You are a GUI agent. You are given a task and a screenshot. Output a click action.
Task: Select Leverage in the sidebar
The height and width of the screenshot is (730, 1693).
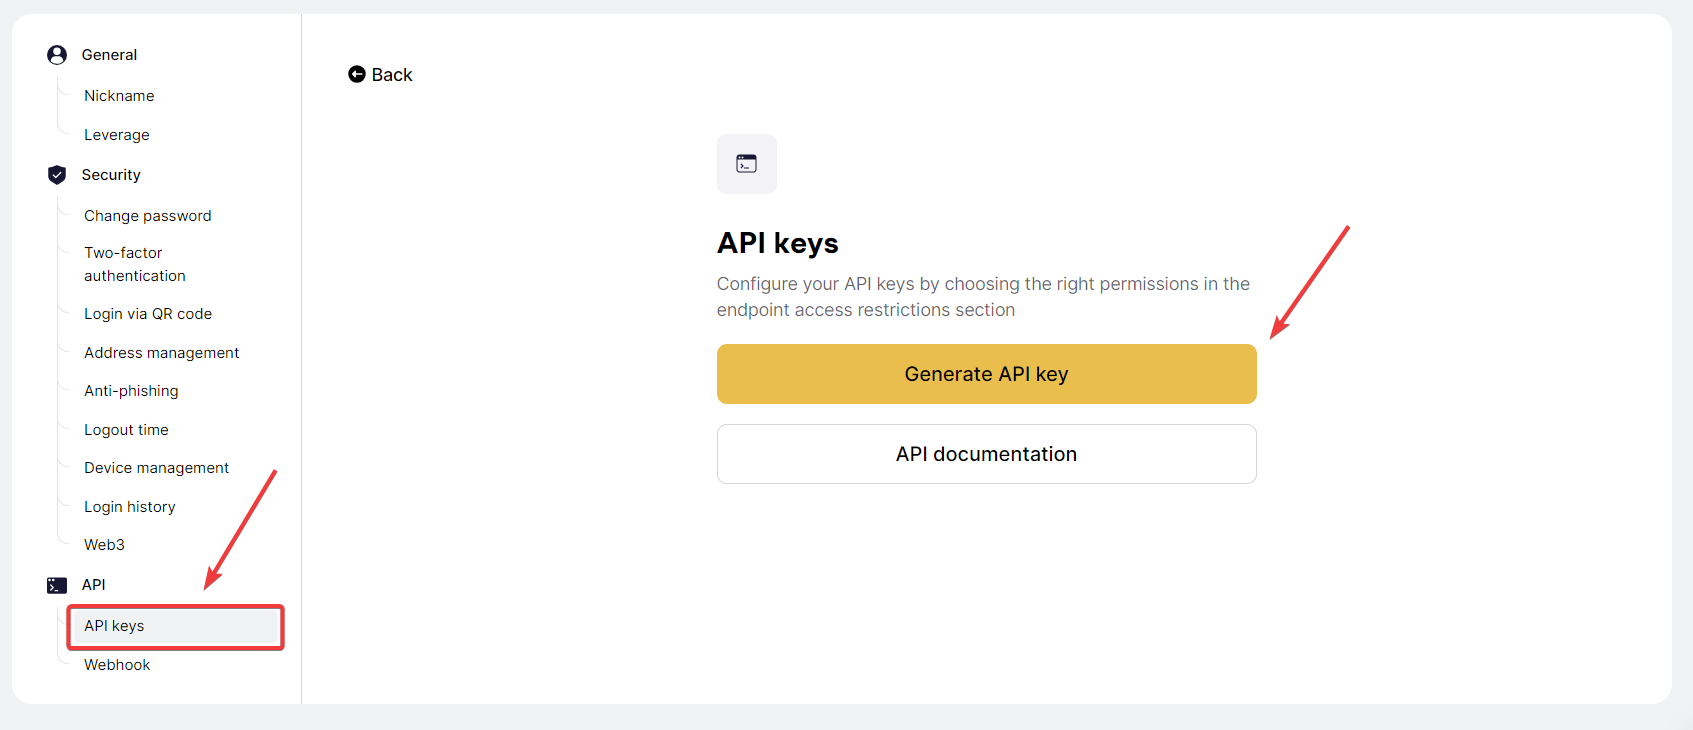point(117,135)
